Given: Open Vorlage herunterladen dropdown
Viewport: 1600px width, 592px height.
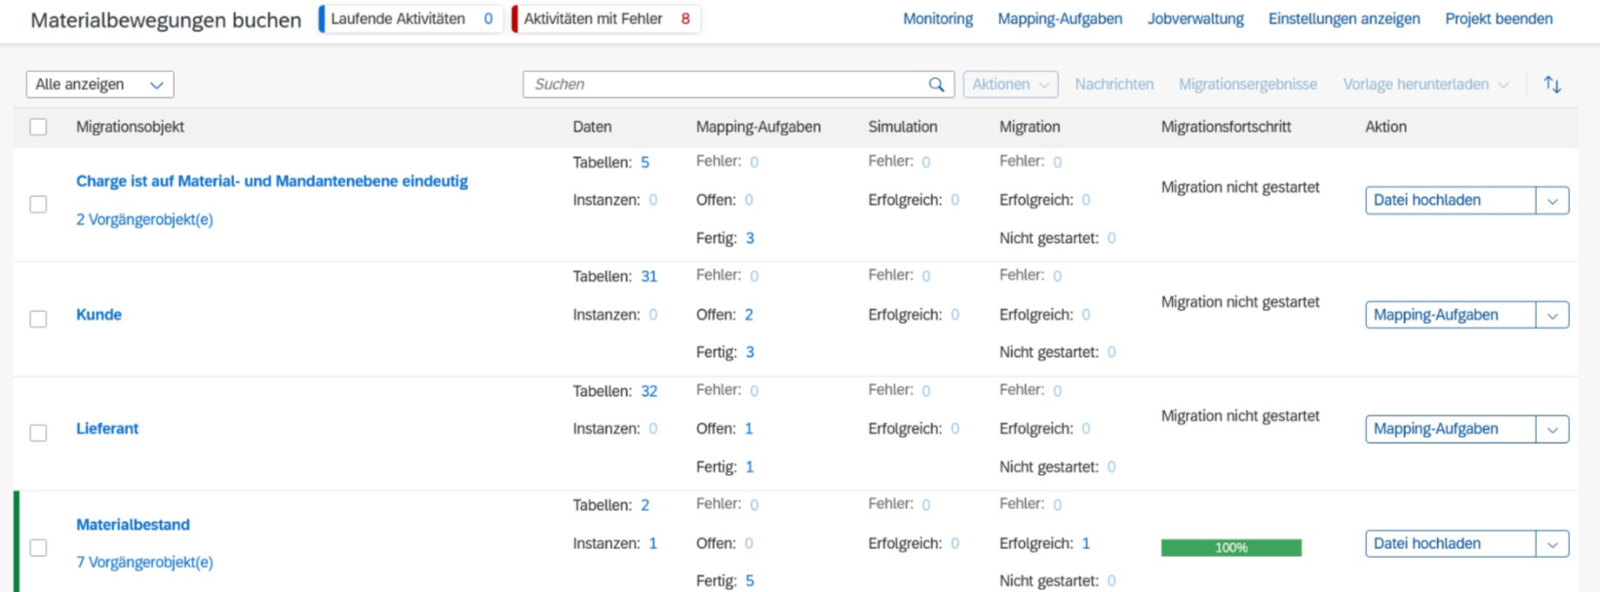Looking at the screenshot, I should (1425, 85).
